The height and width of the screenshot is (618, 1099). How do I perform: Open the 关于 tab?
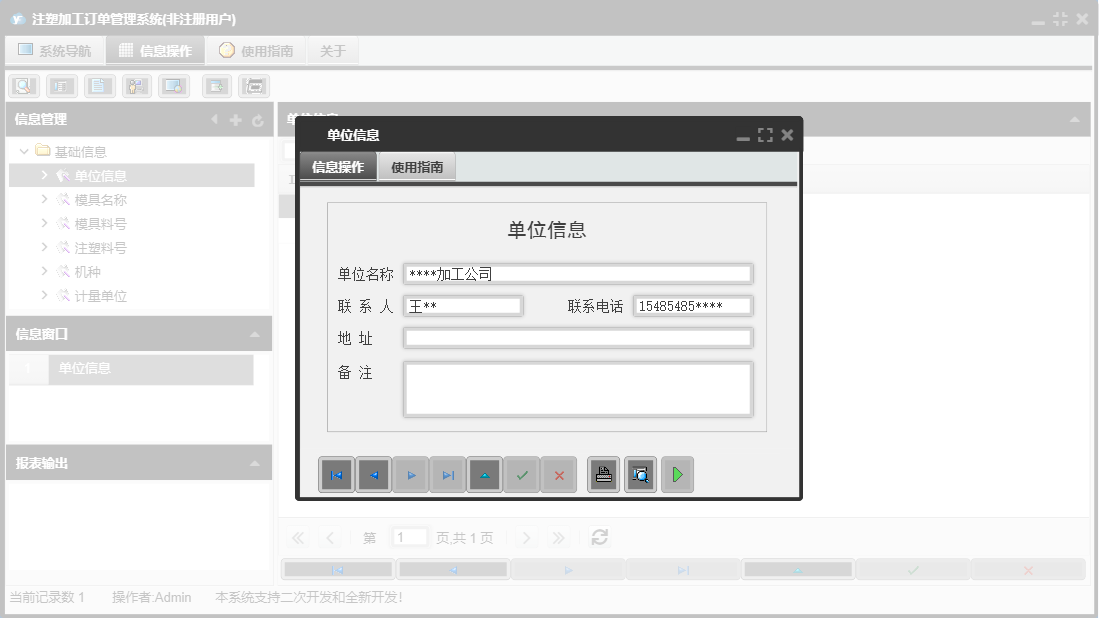tap(333, 50)
